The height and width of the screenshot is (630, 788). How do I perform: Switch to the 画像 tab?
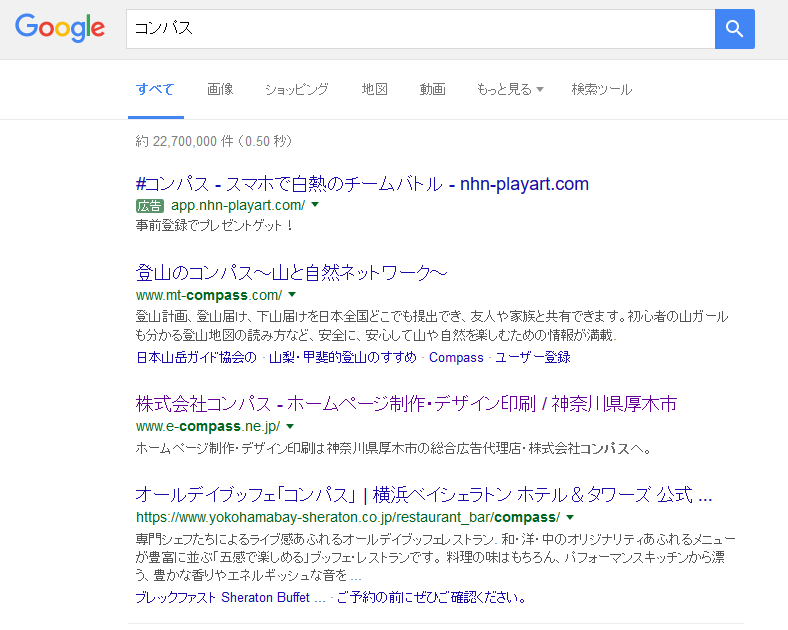[220, 89]
